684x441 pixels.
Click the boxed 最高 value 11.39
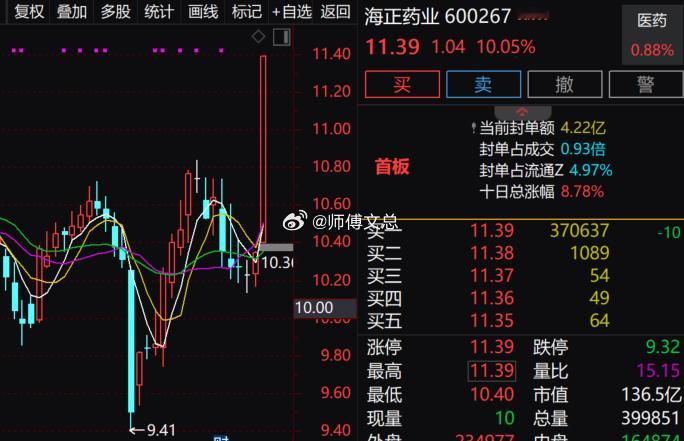point(492,371)
